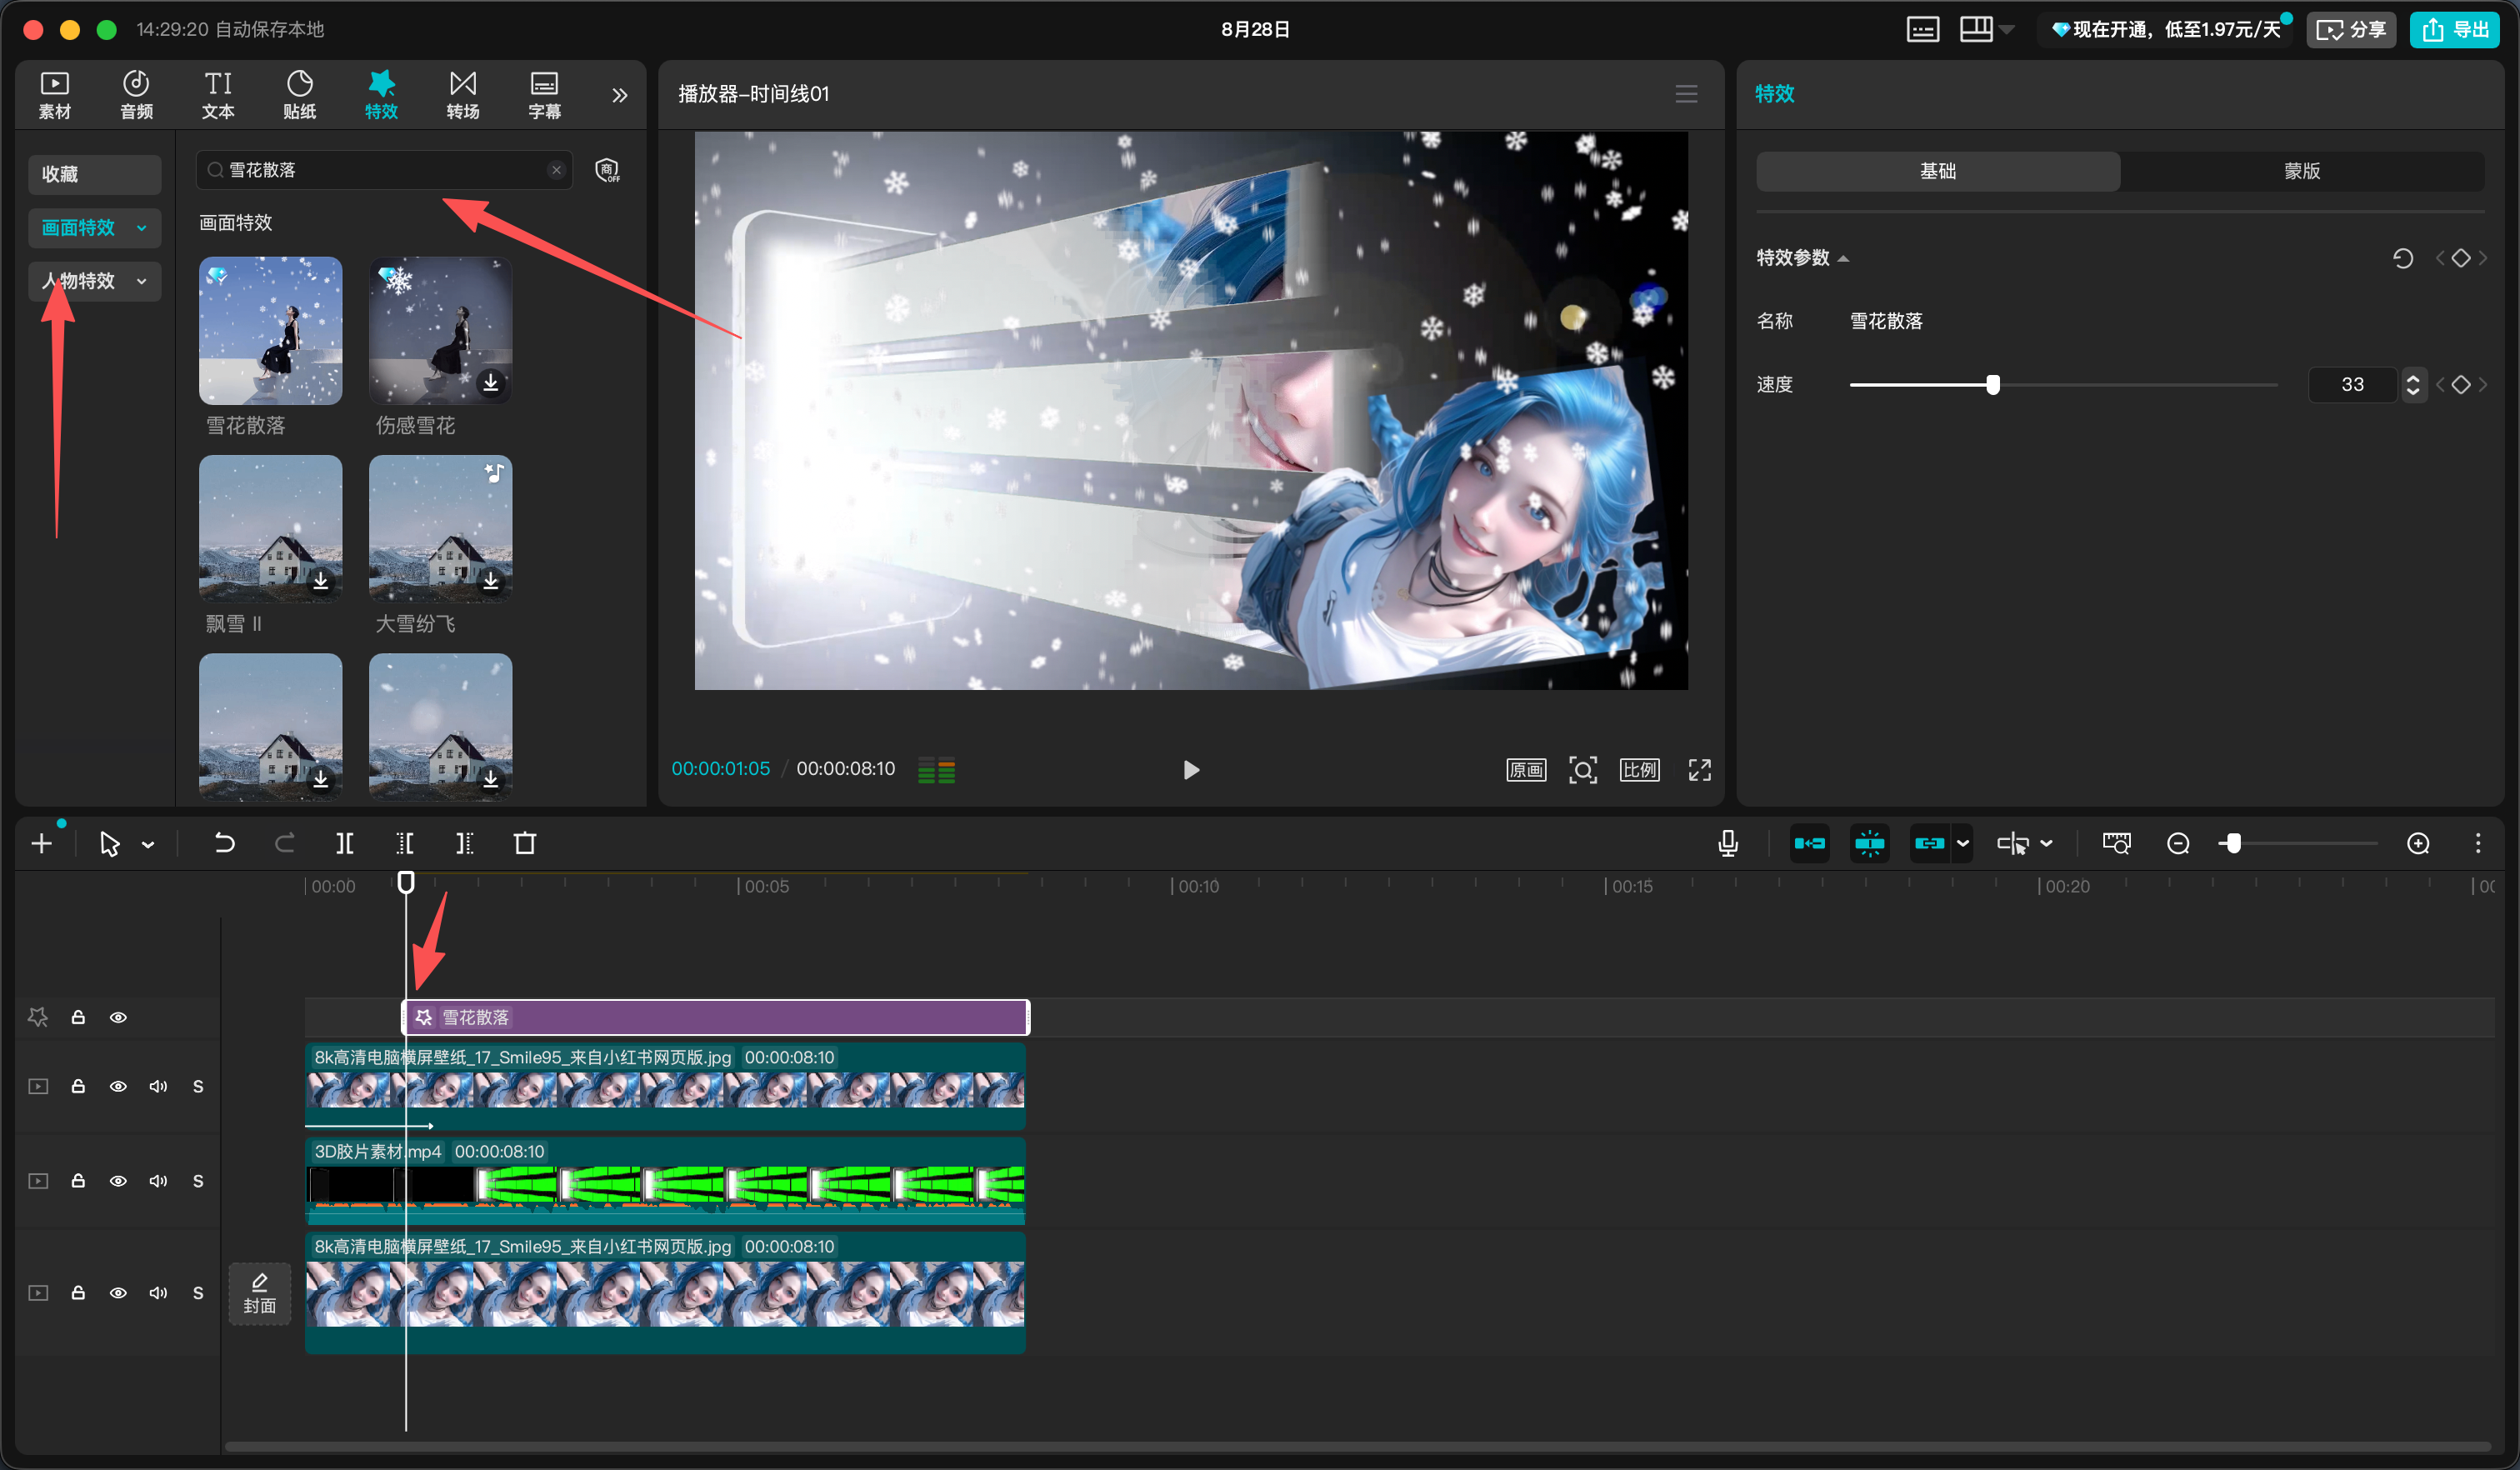Choose the selection pointer tool
Image resolution: width=2520 pixels, height=1470 pixels.
[110, 844]
